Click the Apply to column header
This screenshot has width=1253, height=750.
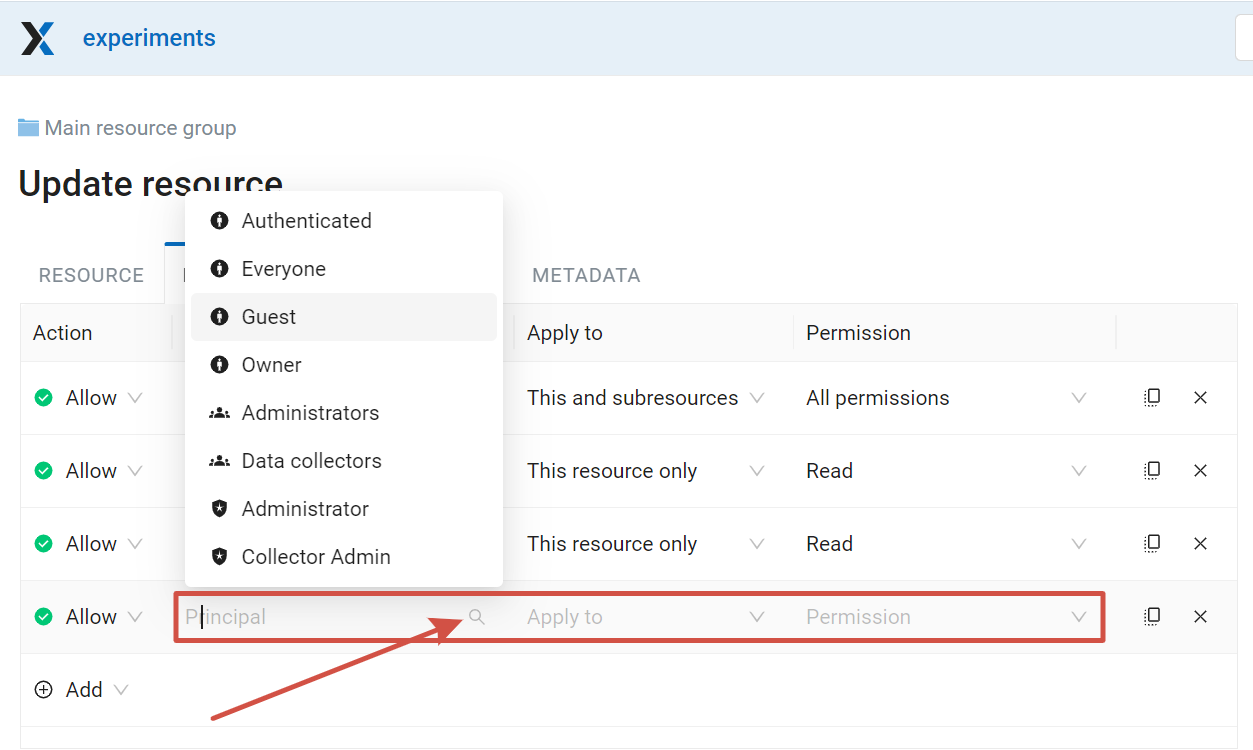[x=565, y=333]
